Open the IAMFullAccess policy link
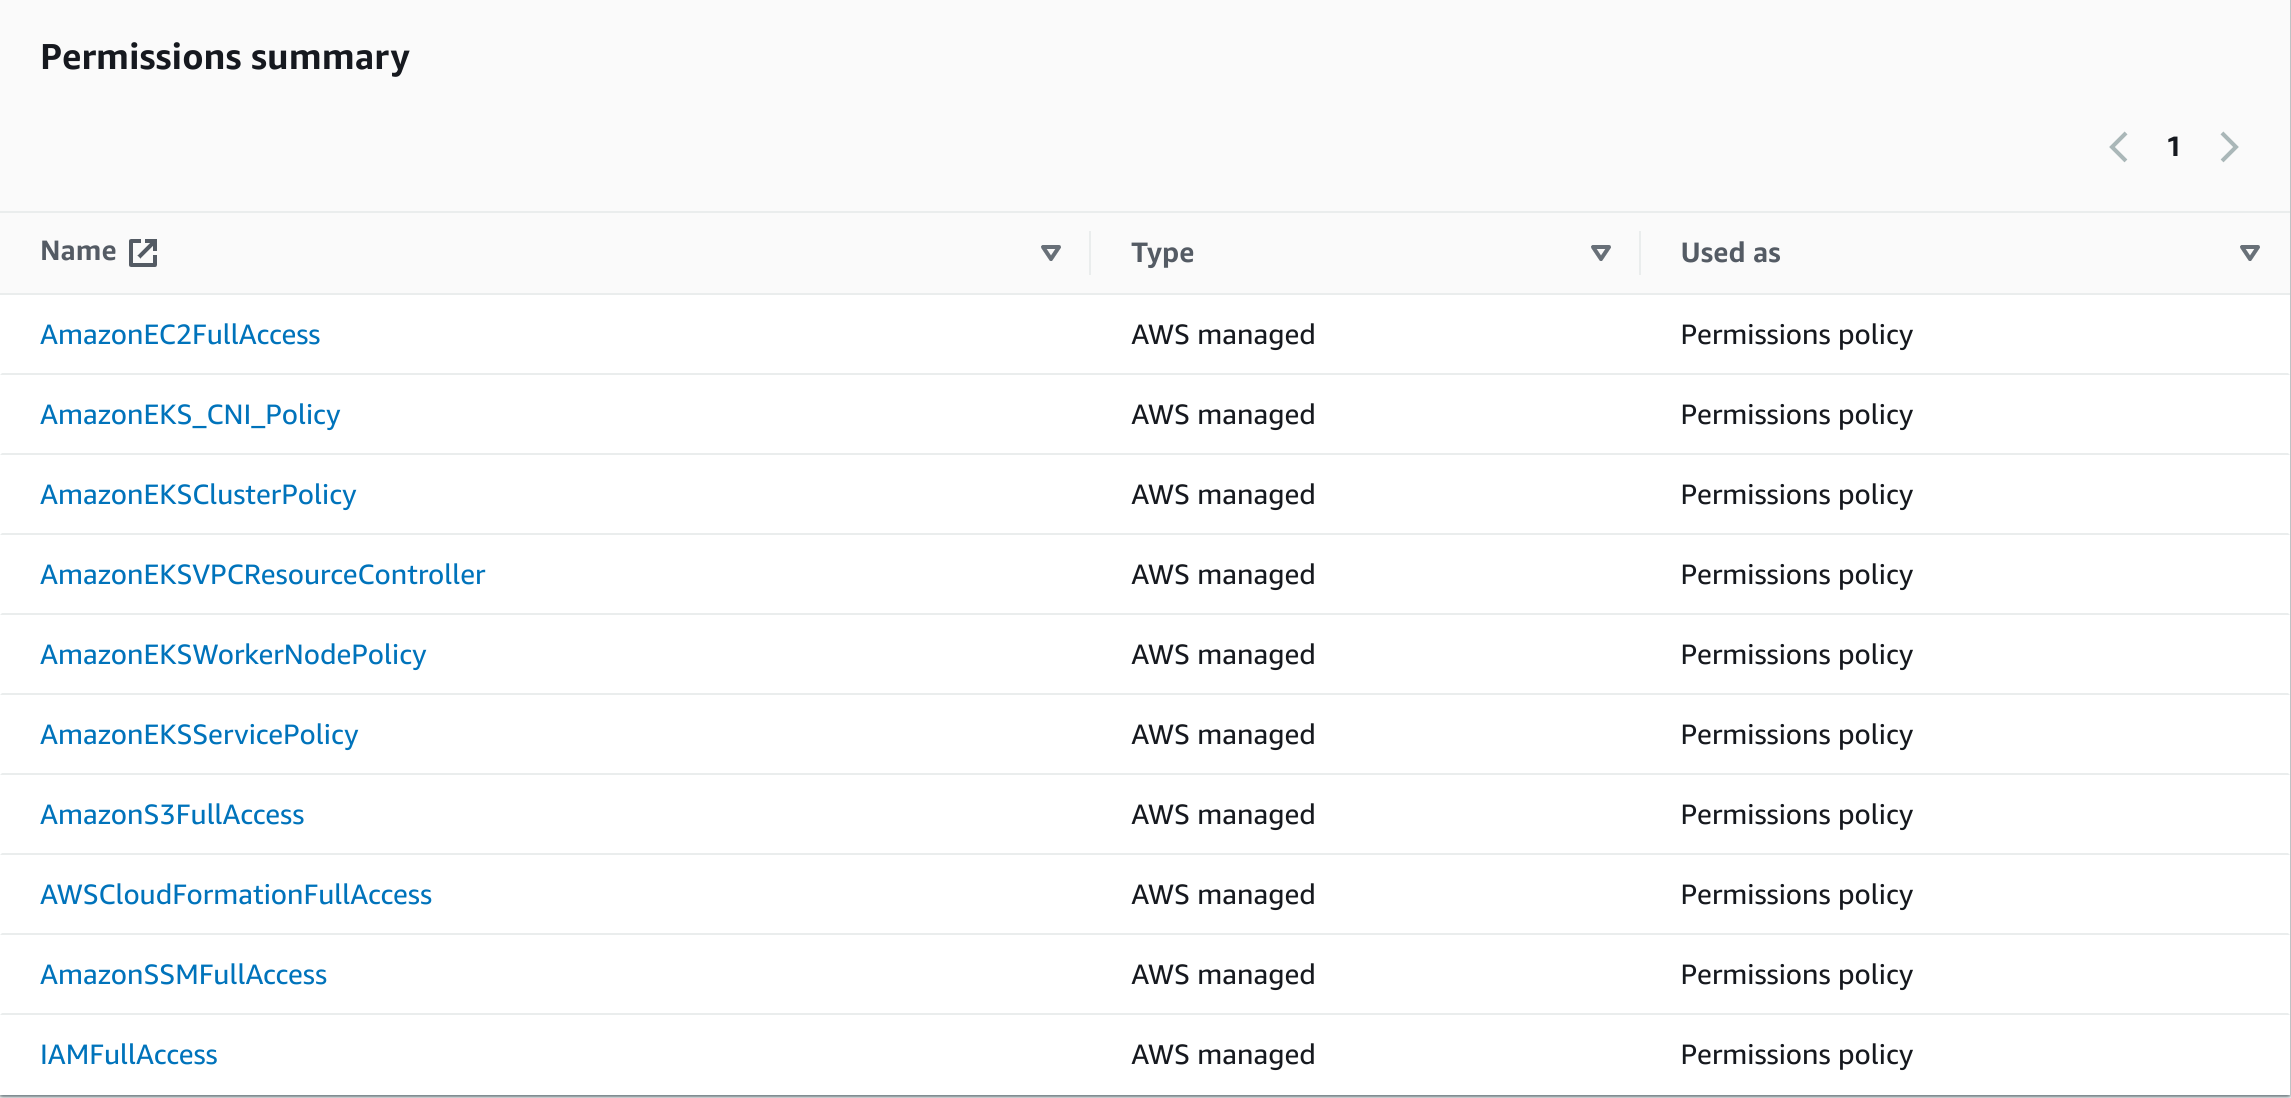The width and height of the screenshot is (2291, 1098). [129, 1054]
